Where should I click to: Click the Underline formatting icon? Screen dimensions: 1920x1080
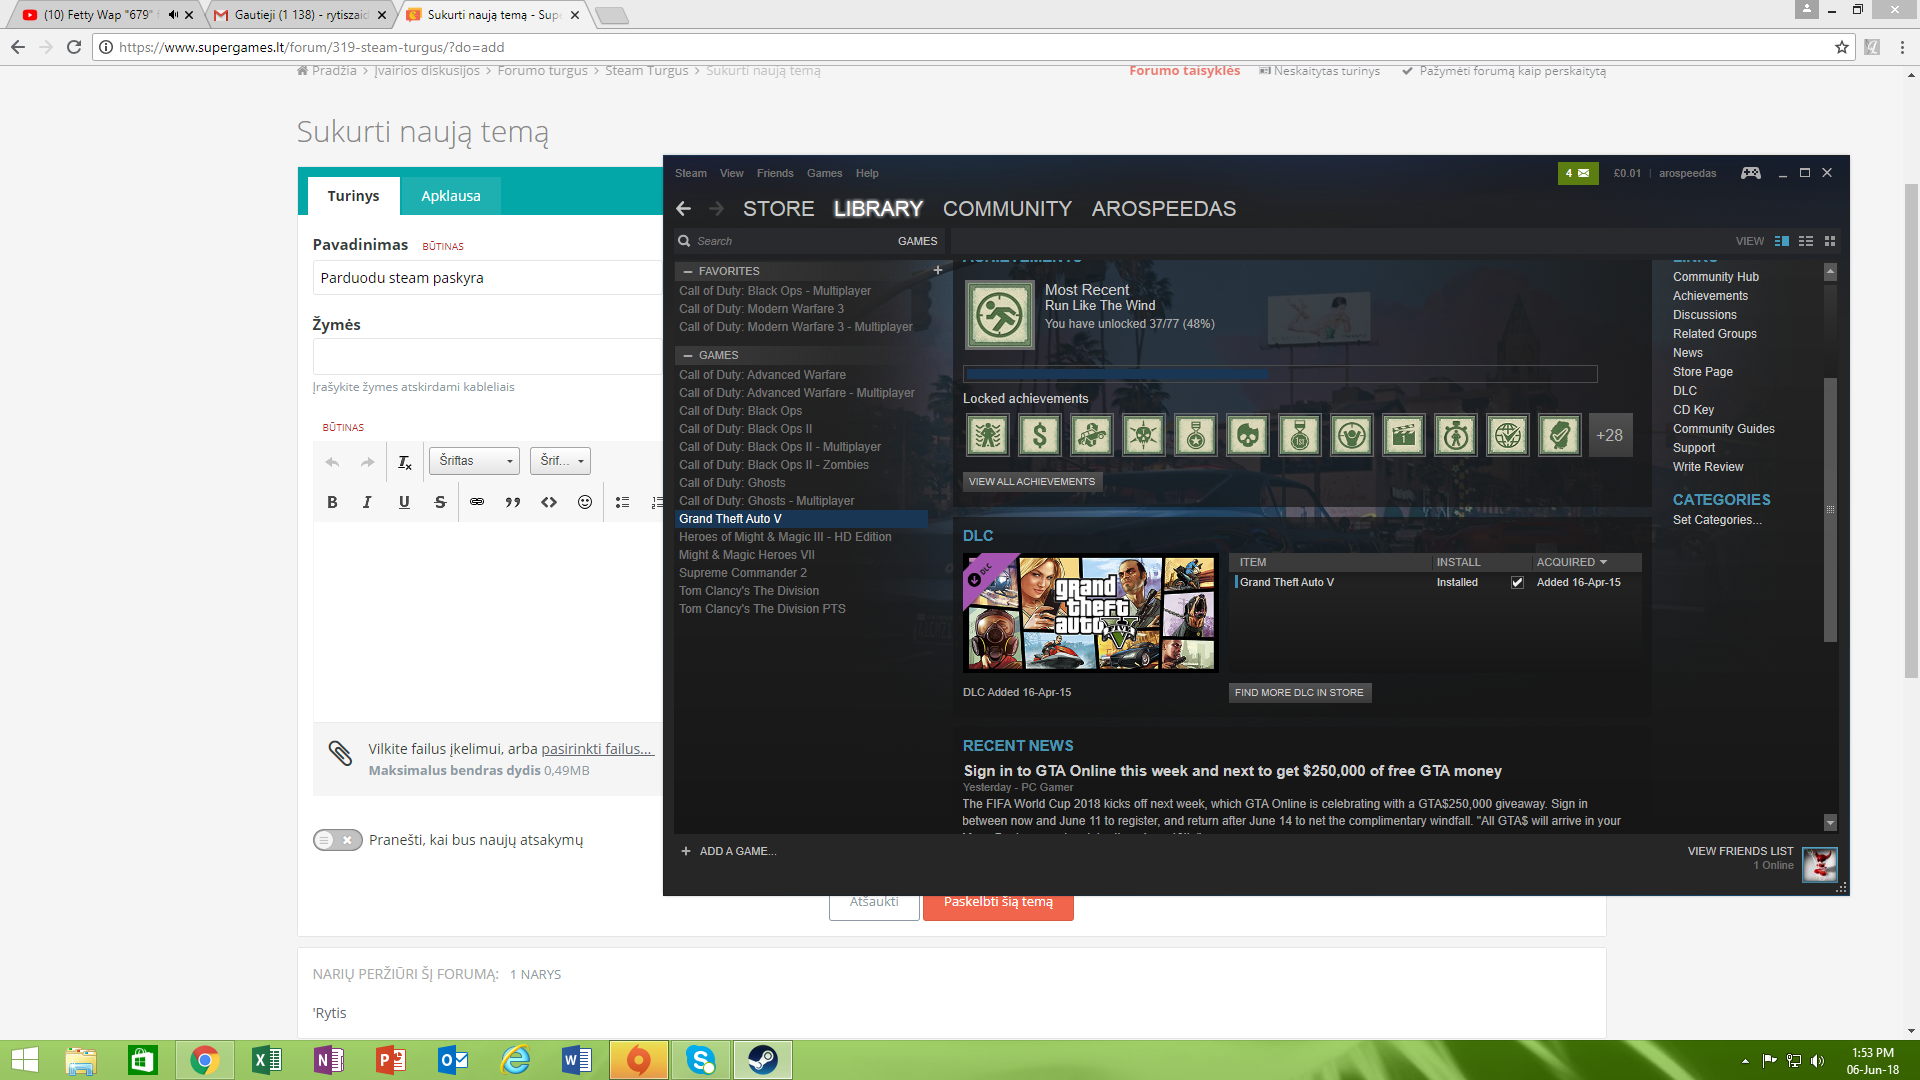pyautogui.click(x=404, y=502)
